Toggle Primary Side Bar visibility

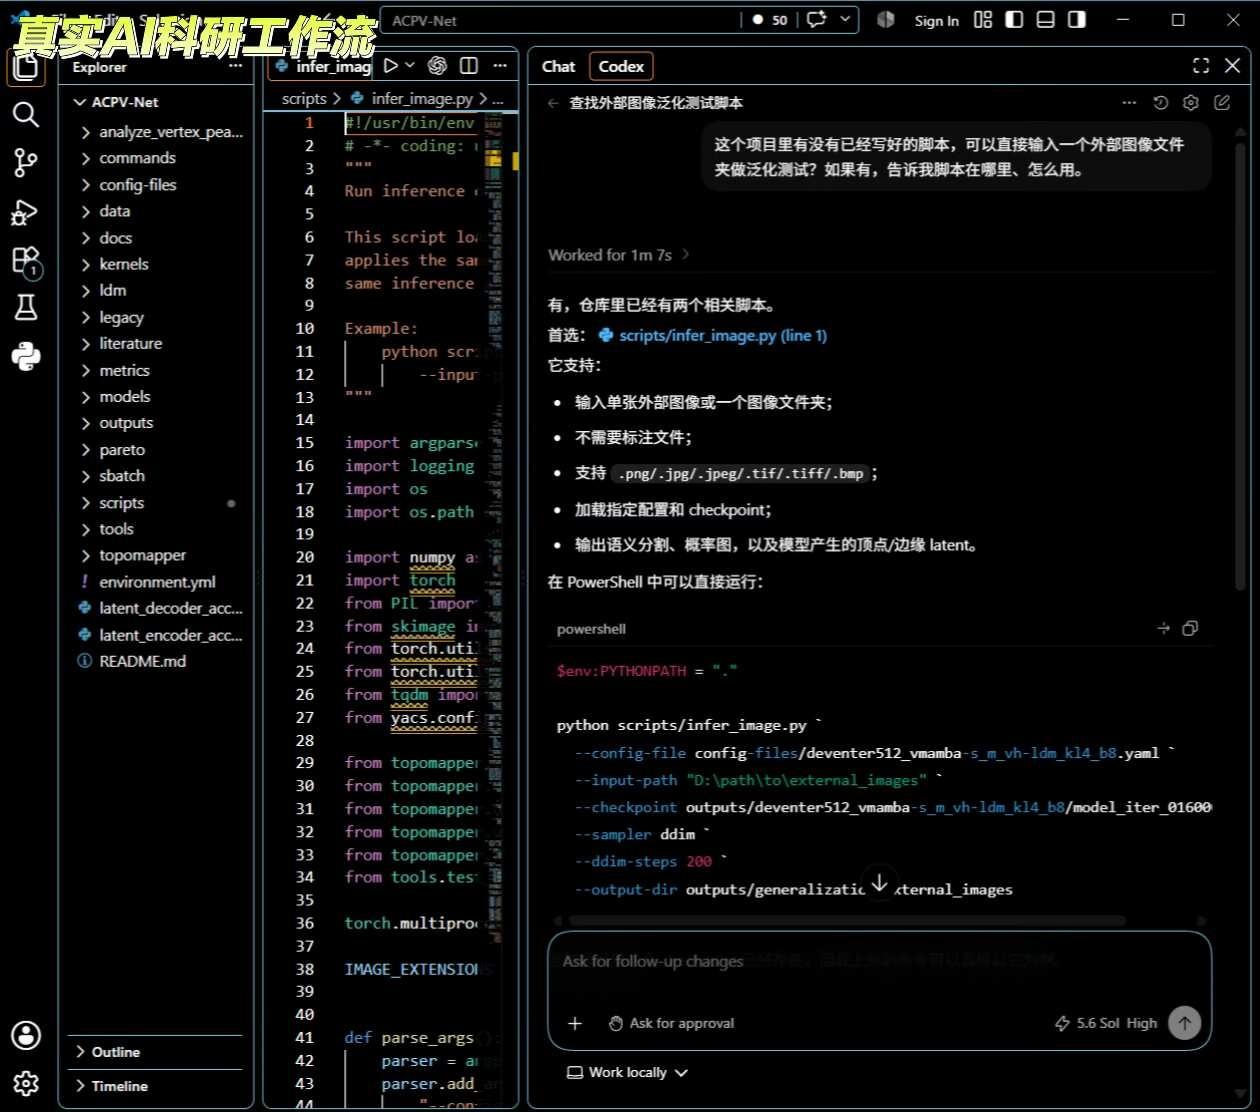click(x=1014, y=20)
